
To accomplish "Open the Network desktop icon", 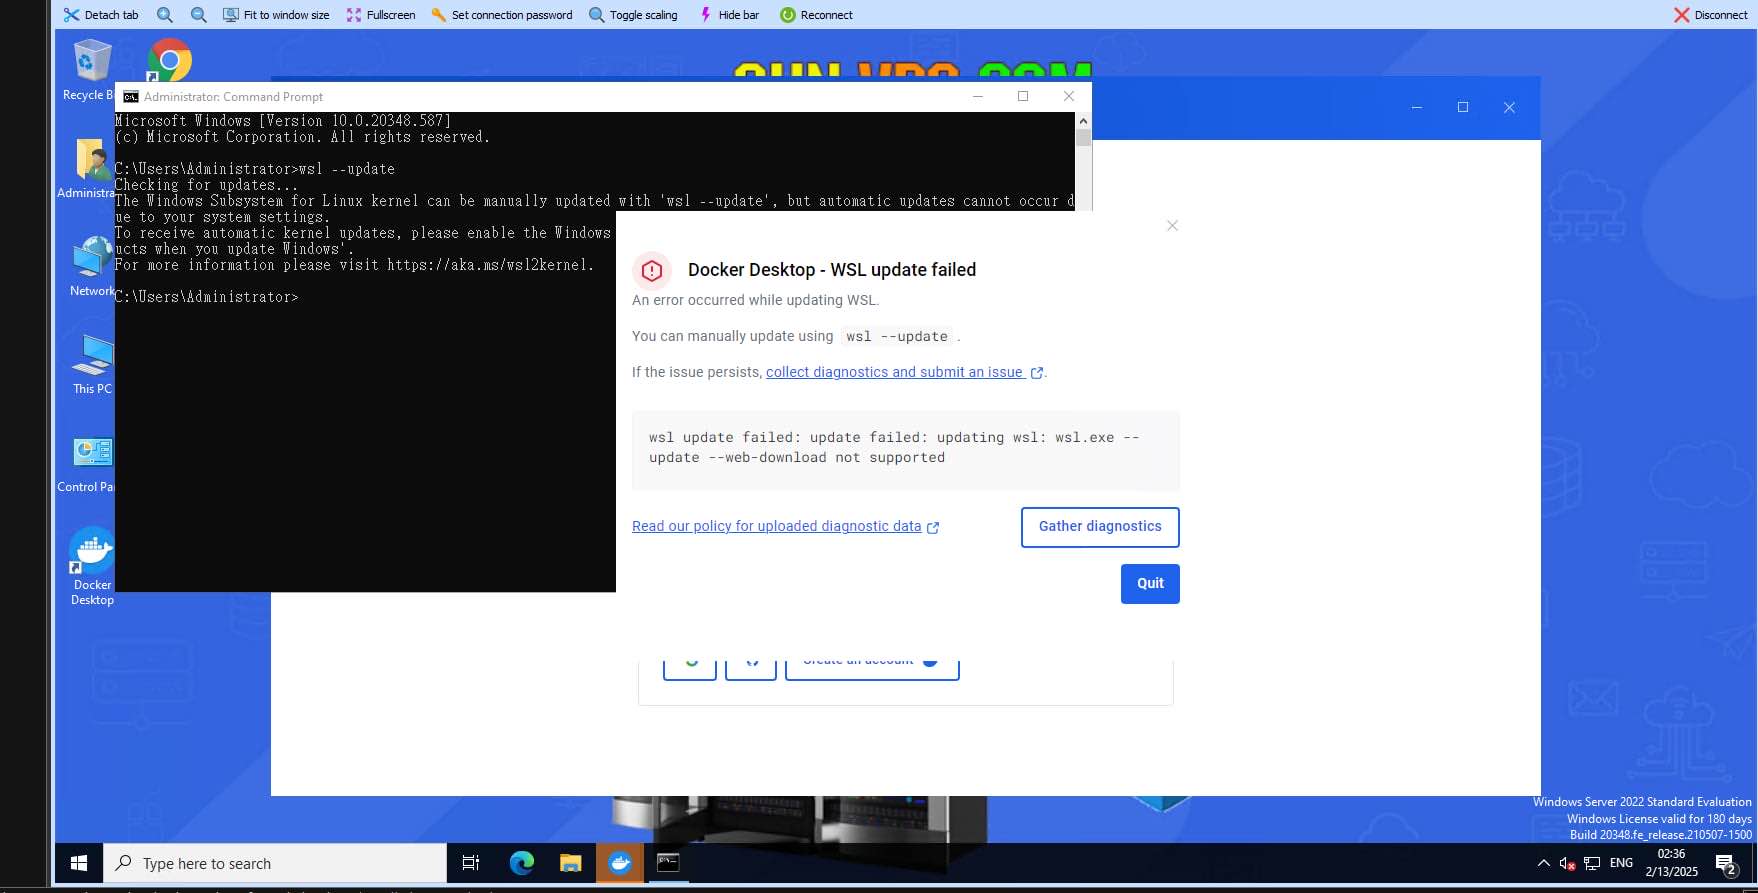I will coord(92,266).
